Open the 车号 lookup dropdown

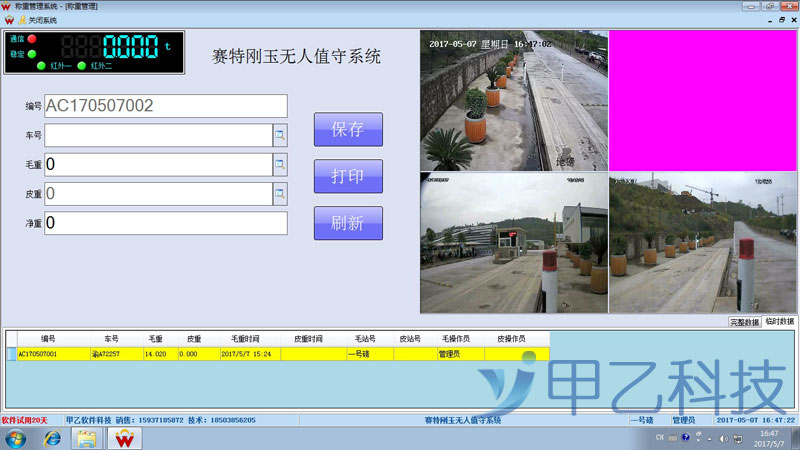click(280, 135)
